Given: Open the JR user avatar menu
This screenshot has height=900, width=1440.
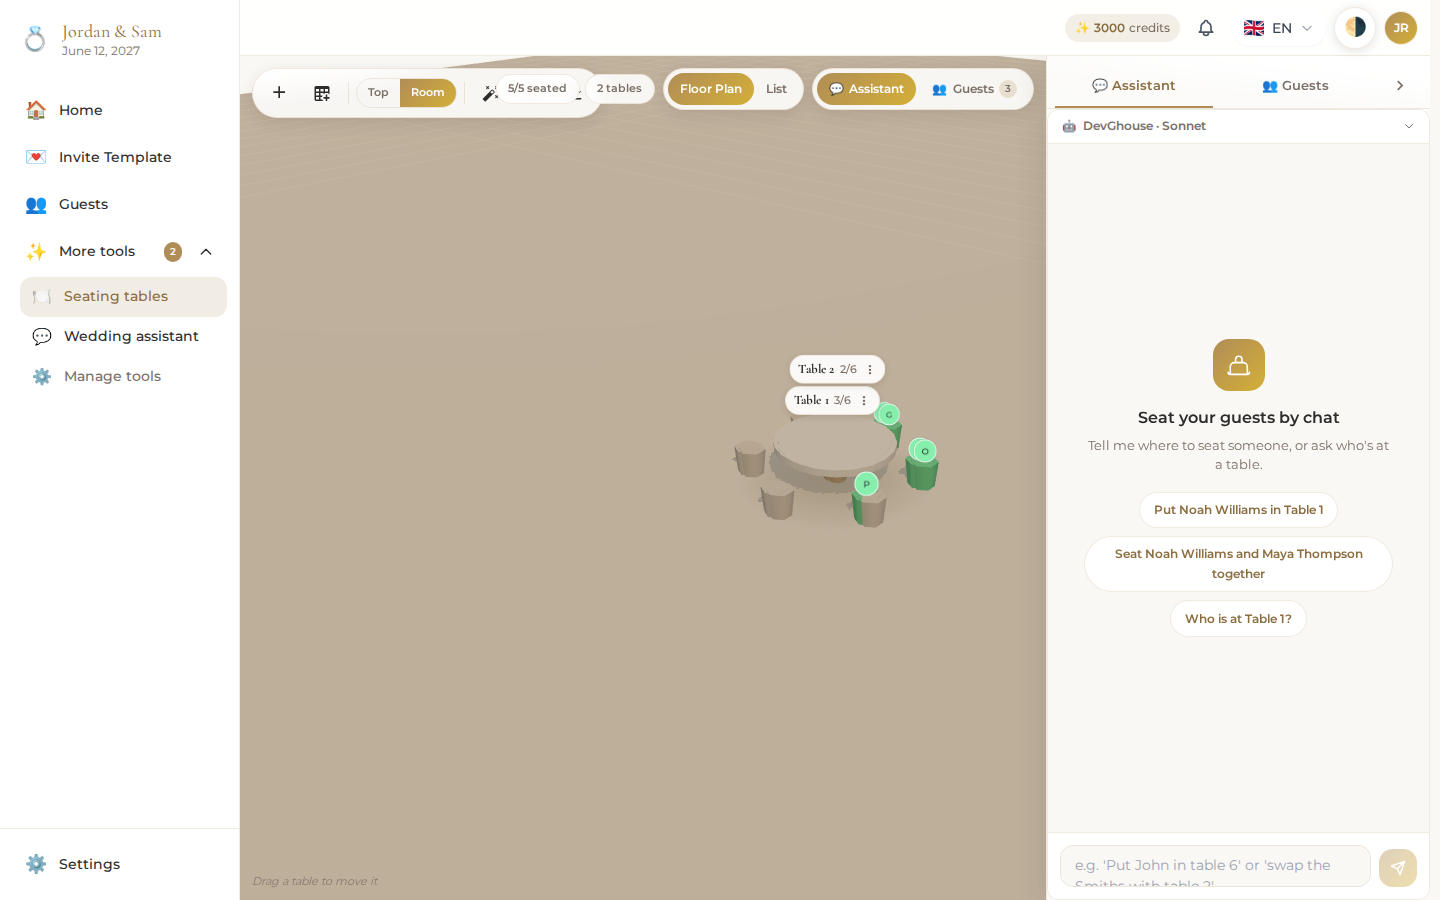Looking at the screenshot, I should click(x=1401, y=28).
